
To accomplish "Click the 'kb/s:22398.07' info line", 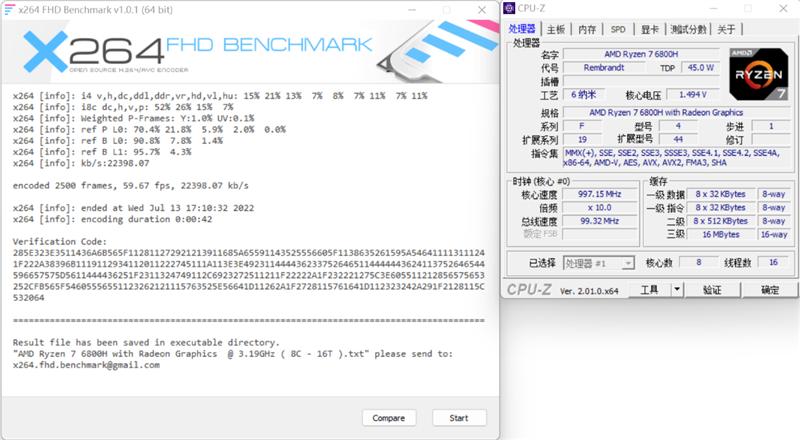I will (81, 163).
